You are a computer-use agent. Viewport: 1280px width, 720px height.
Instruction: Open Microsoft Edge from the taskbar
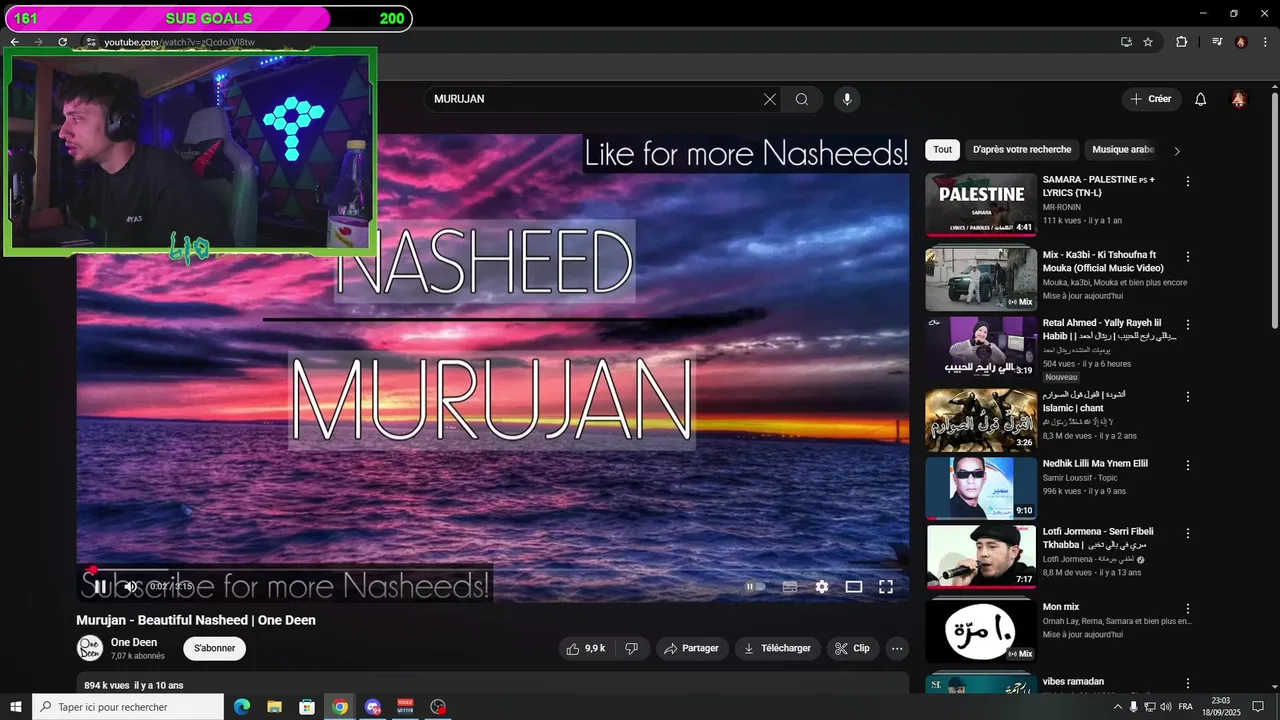coord(242,707)
